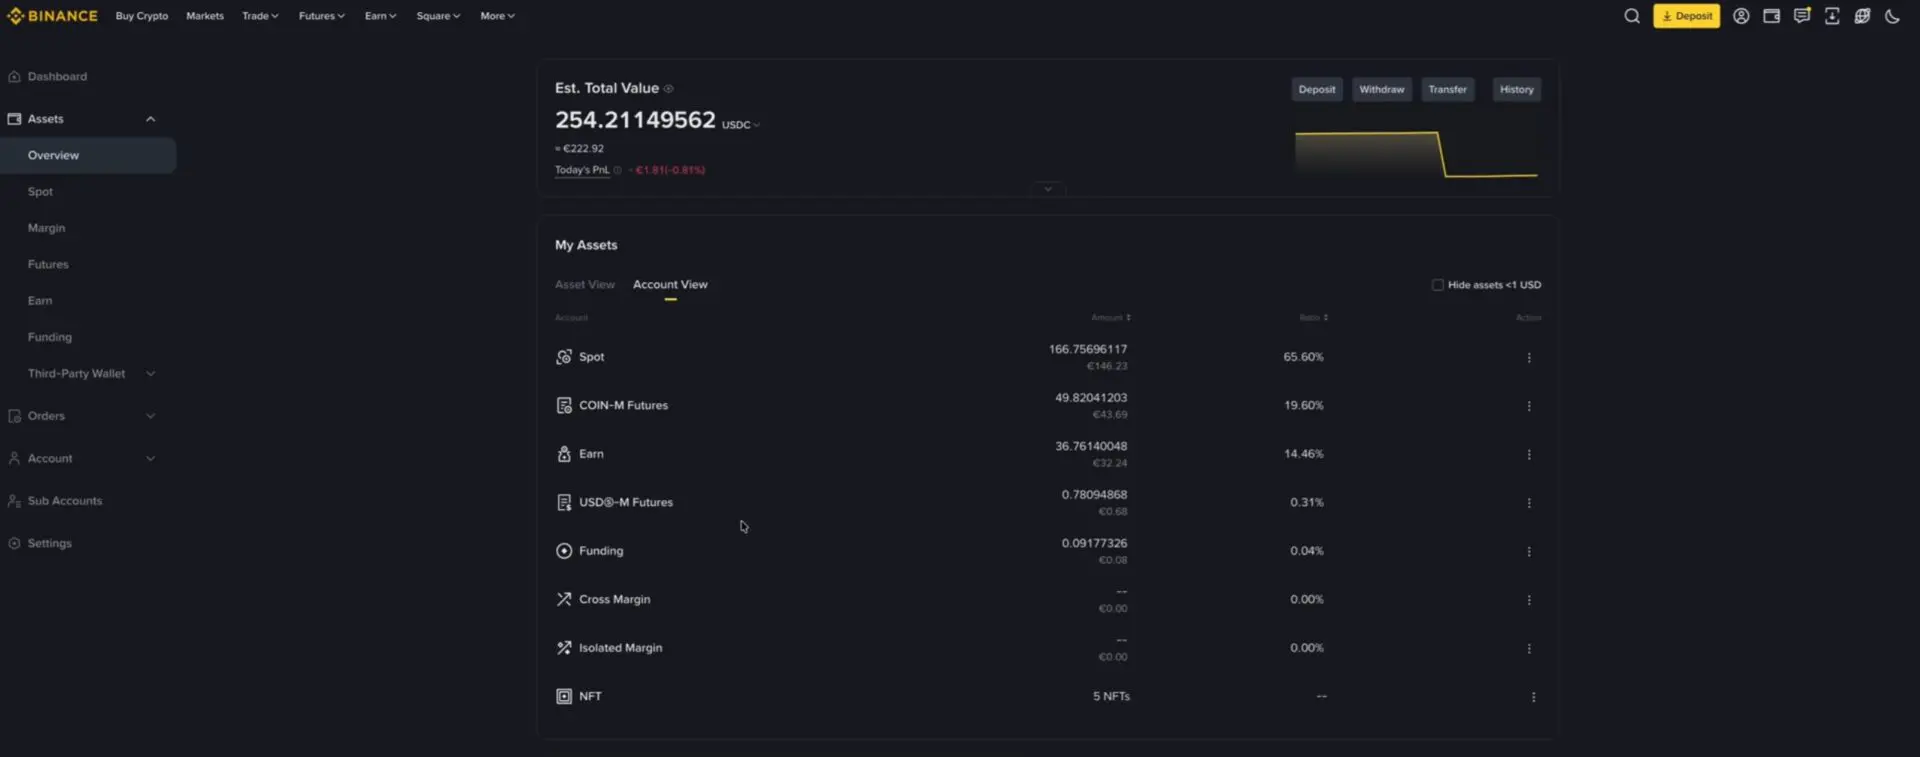
Task: Open more actions for Funding row
Action: [1529, 552]
